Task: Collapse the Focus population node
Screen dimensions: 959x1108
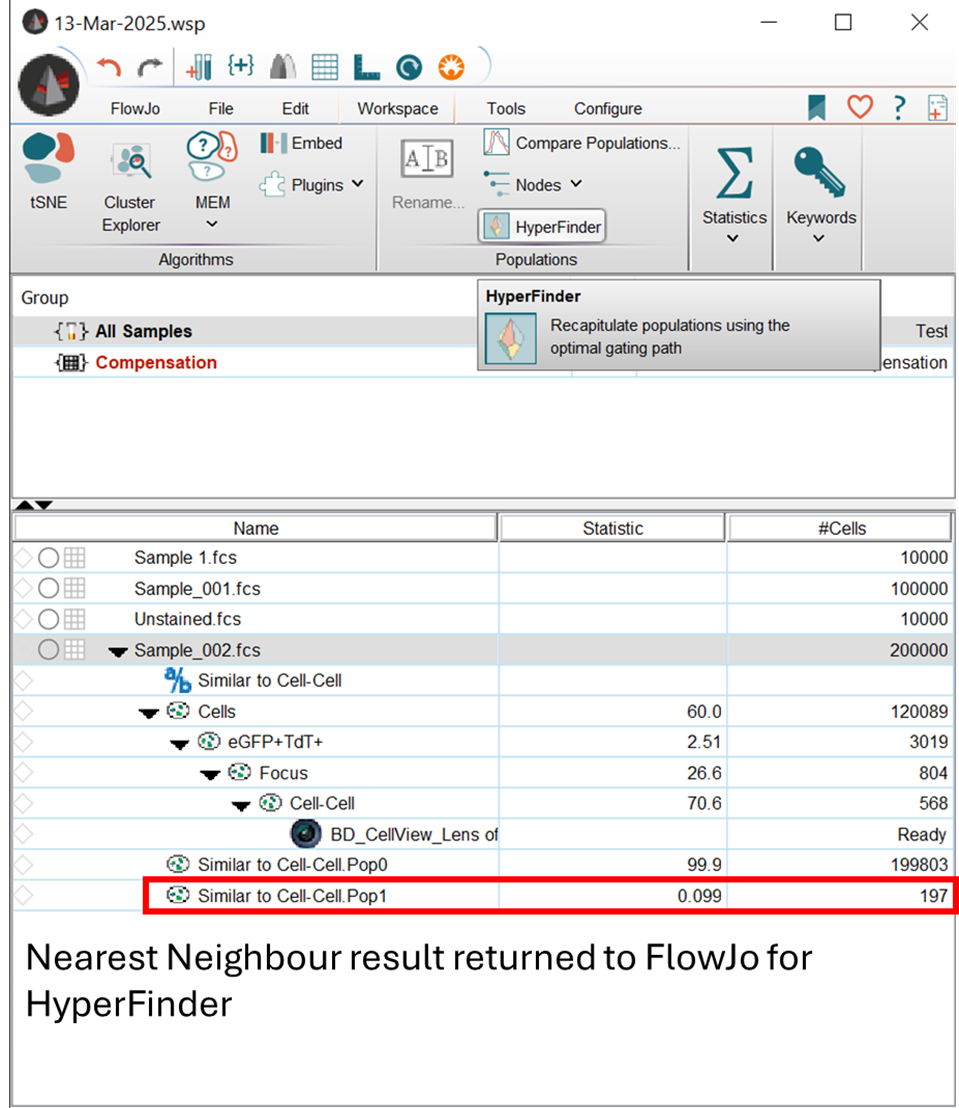Action: (210, 774)
